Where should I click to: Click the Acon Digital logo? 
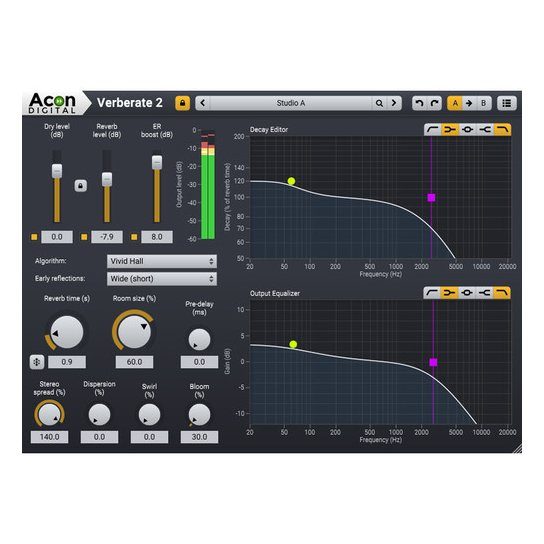point(52,103)
